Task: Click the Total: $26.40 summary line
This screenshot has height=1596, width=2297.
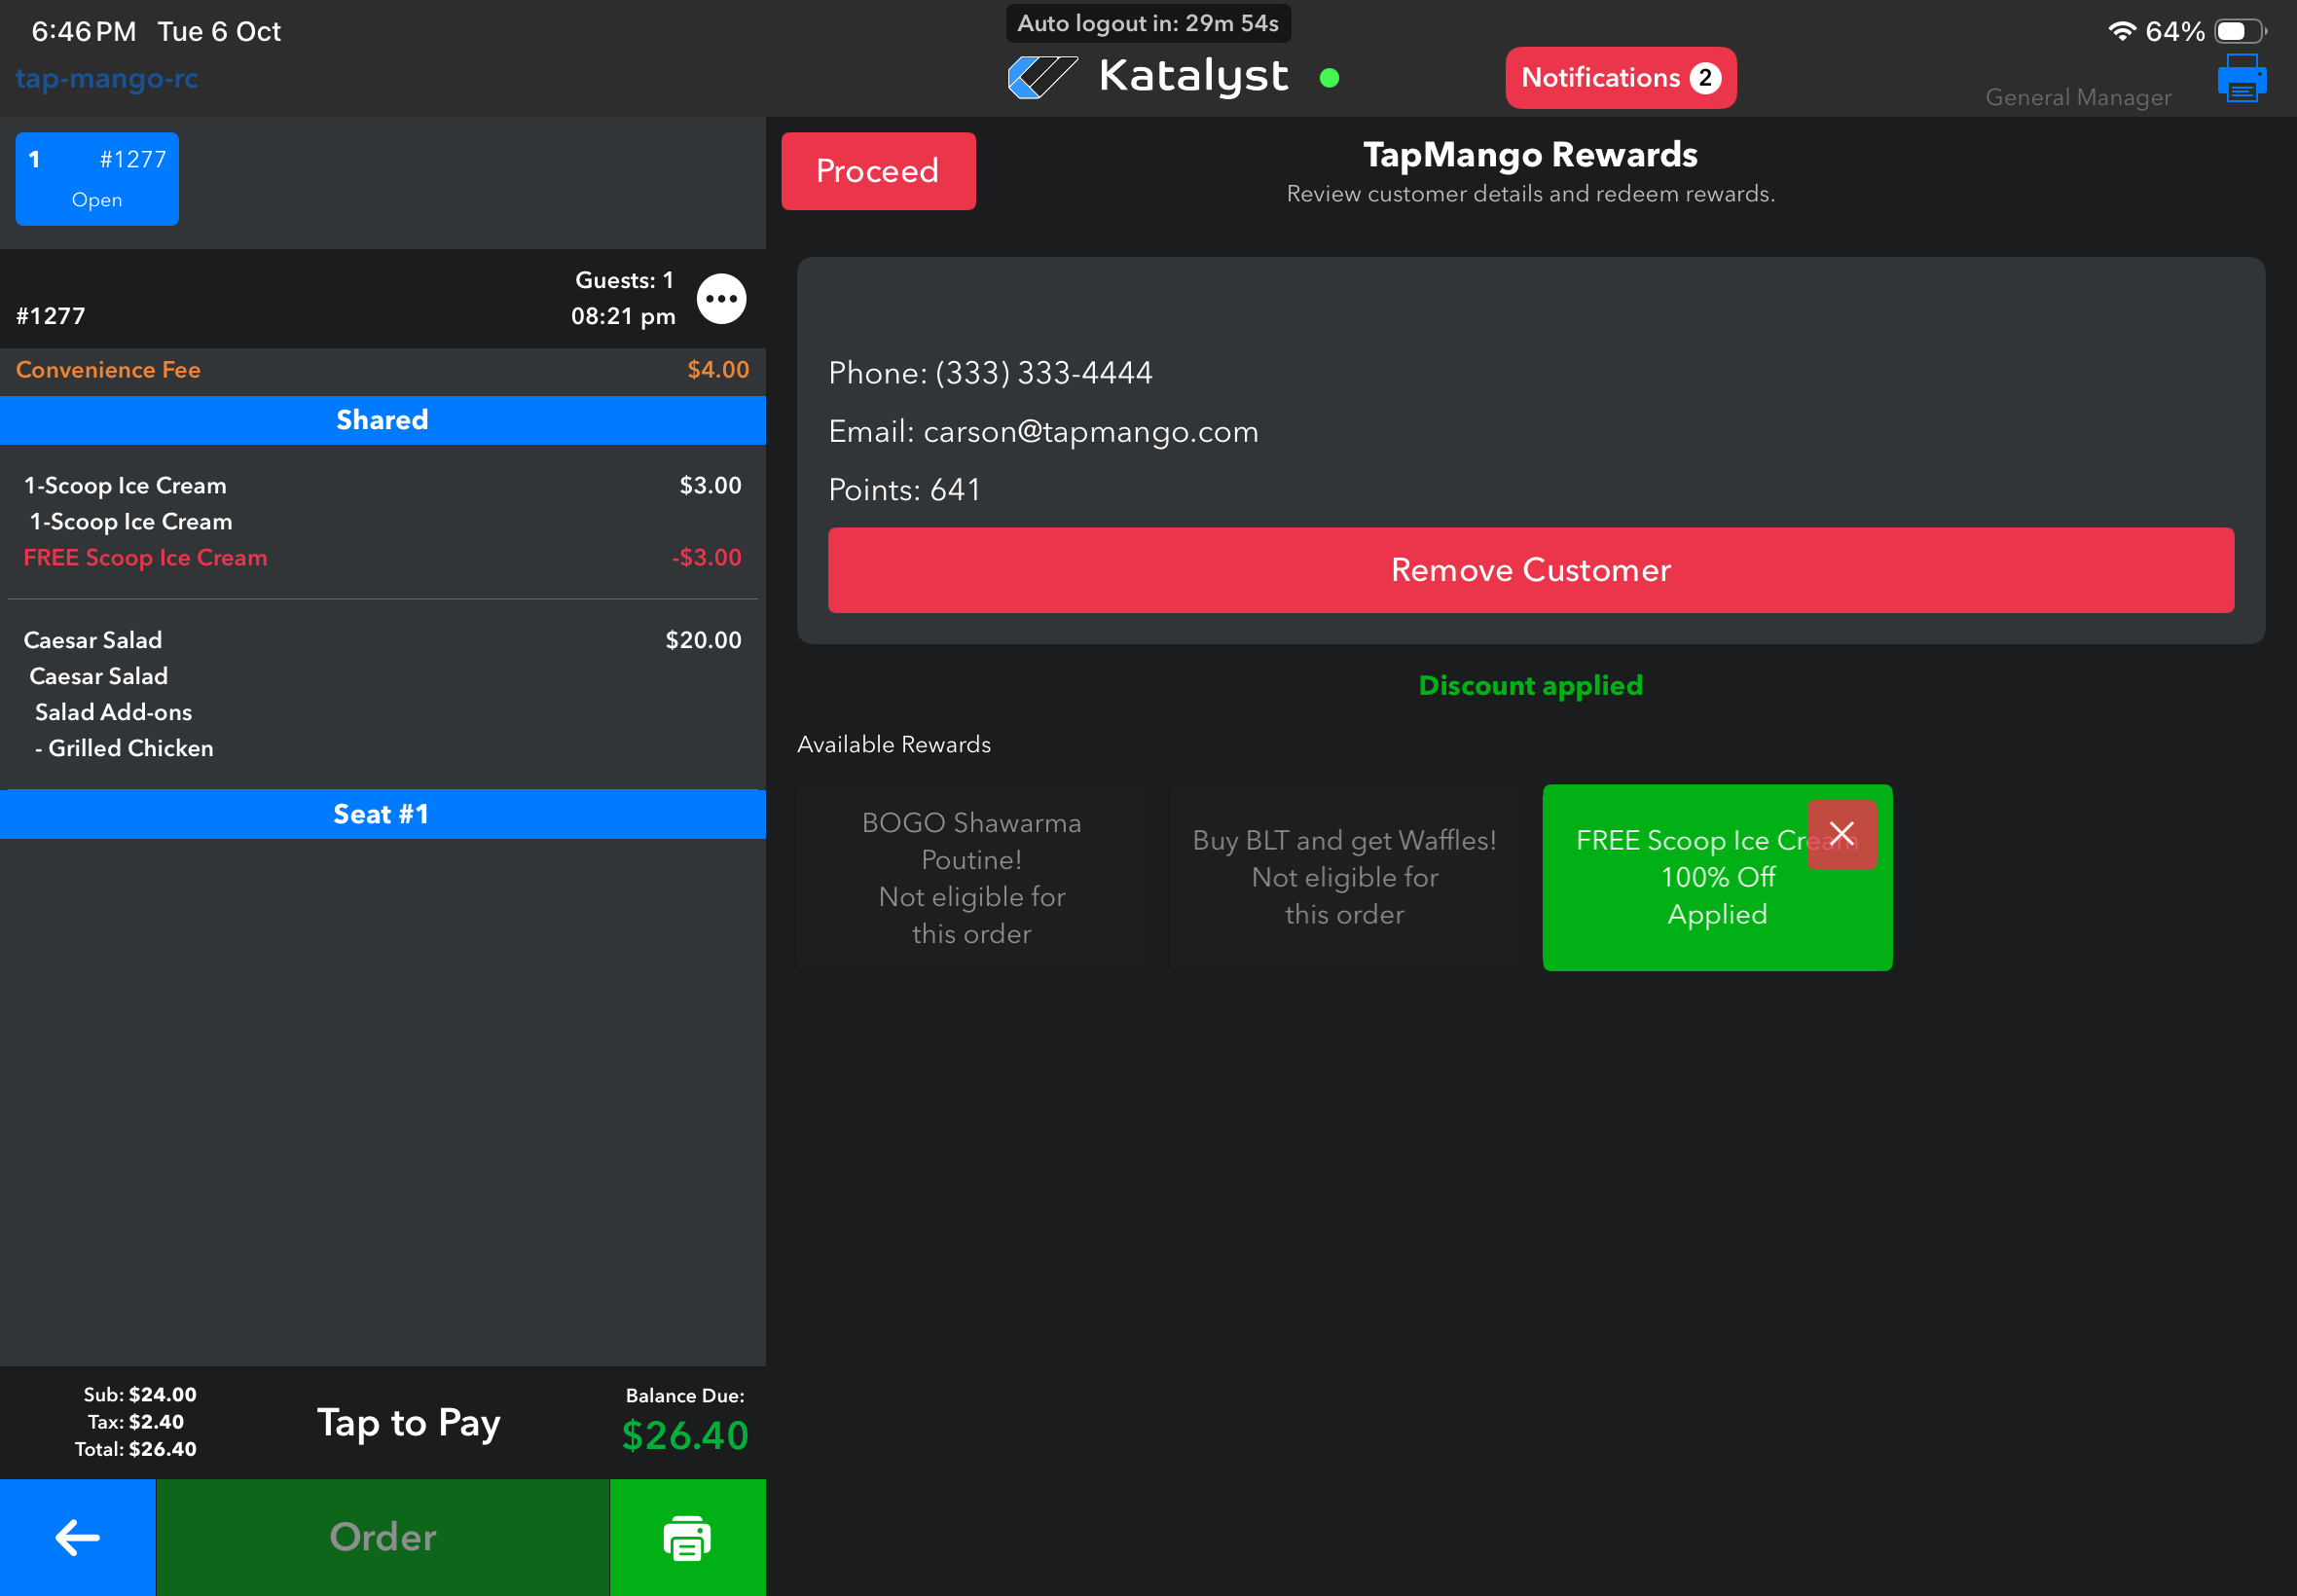Action: coord(136,1449)
